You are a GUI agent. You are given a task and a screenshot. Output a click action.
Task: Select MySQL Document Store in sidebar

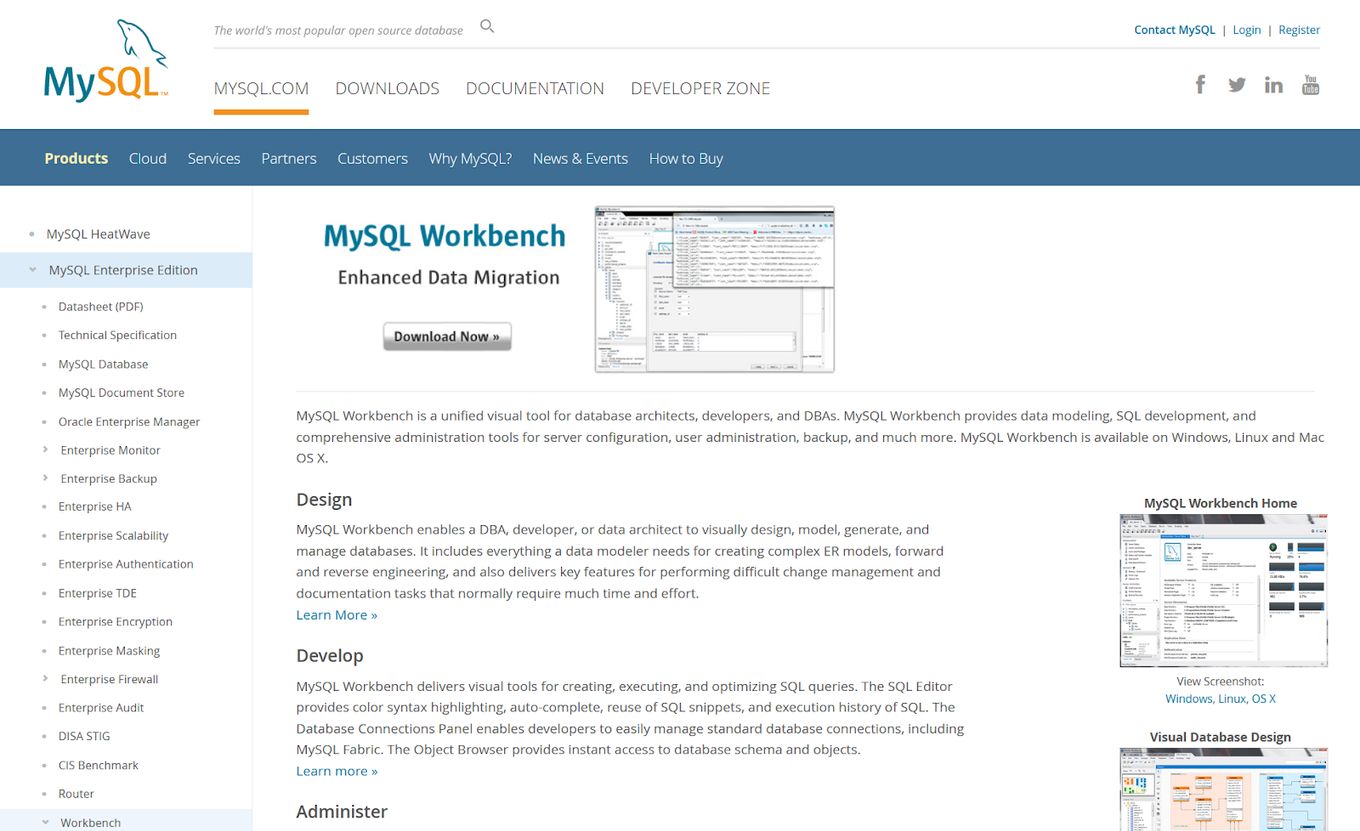pyautogui.click(x=121, y=393)
